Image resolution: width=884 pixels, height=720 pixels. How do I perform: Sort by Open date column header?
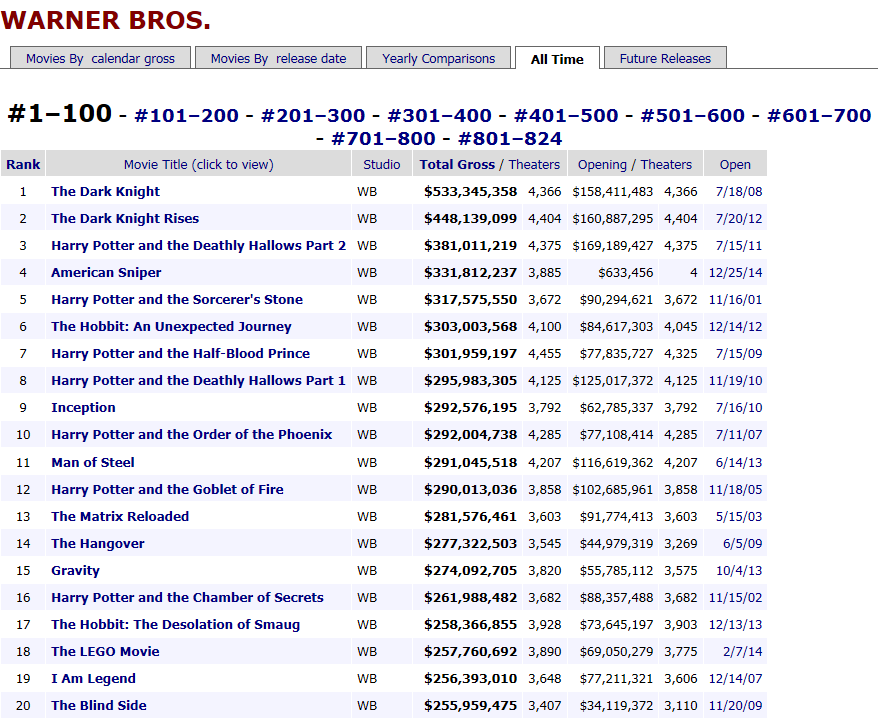[735, 164]
